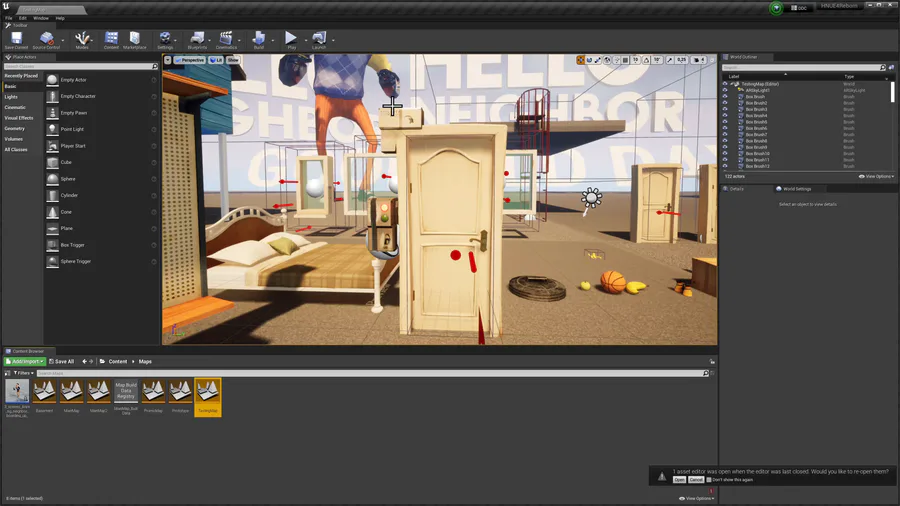Viewport: 900px width, 506px height.
Task: Click Open in the re-open assets notification
Action: 680,480
